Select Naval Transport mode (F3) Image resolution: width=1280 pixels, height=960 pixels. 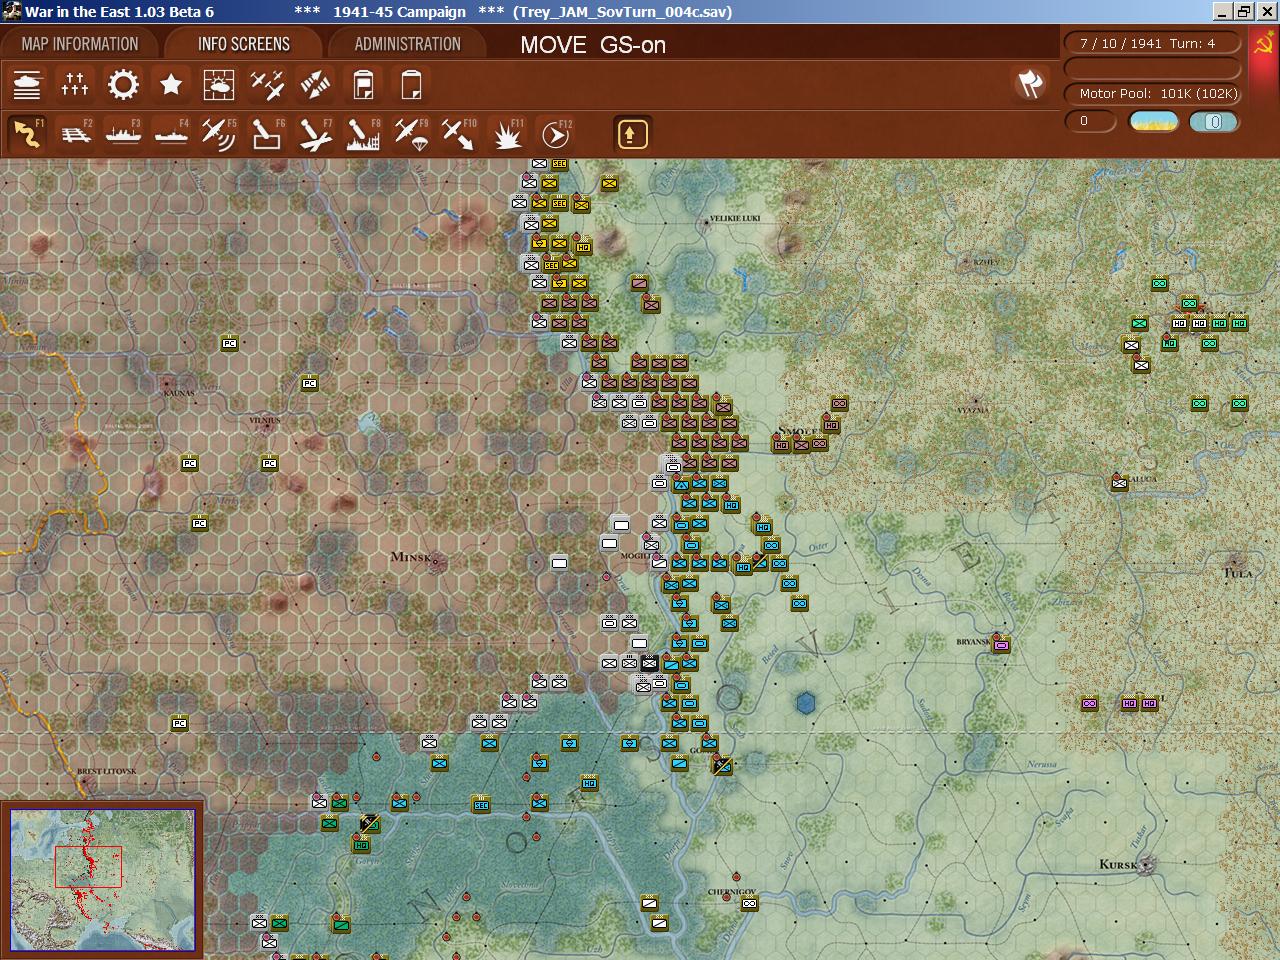coord(123,133)
